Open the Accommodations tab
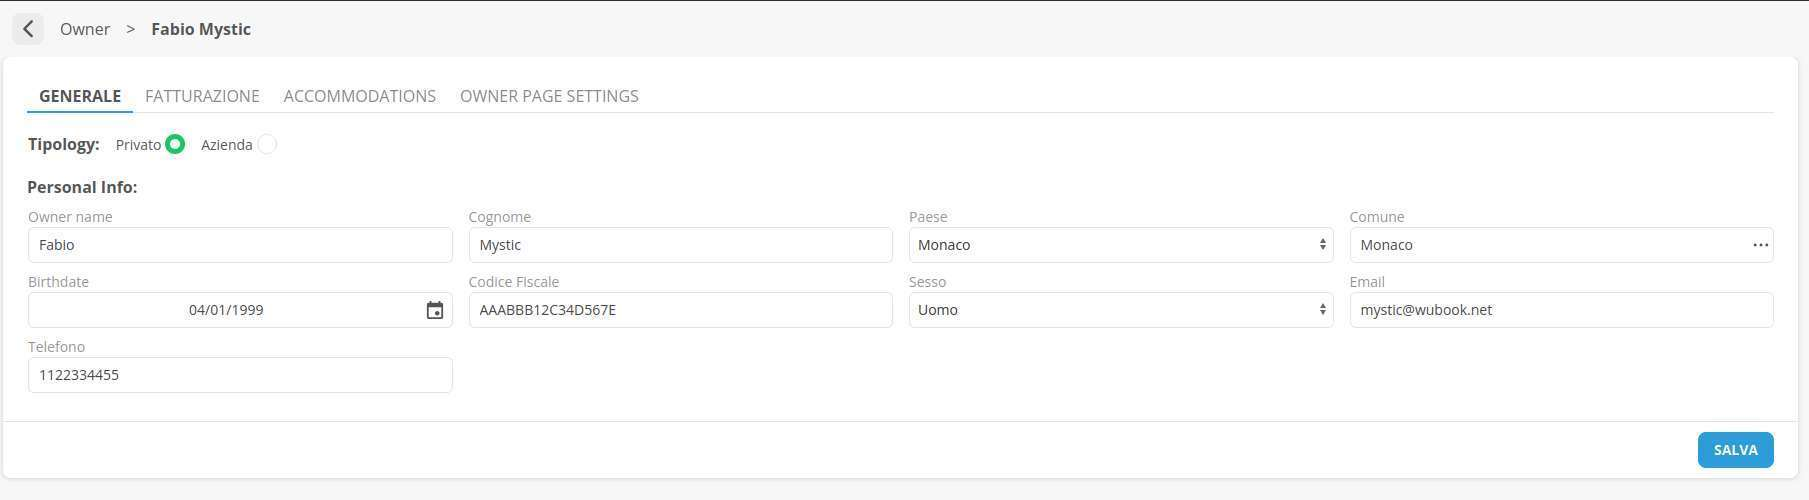 359,96
